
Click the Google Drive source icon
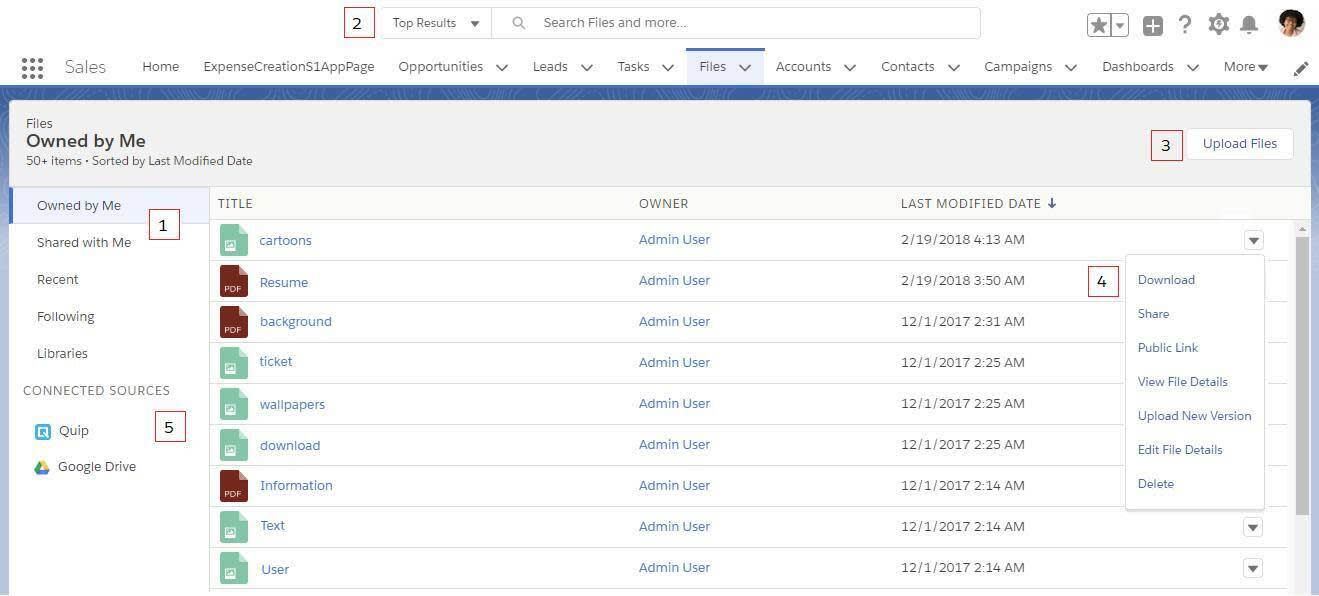pos(42,467)
